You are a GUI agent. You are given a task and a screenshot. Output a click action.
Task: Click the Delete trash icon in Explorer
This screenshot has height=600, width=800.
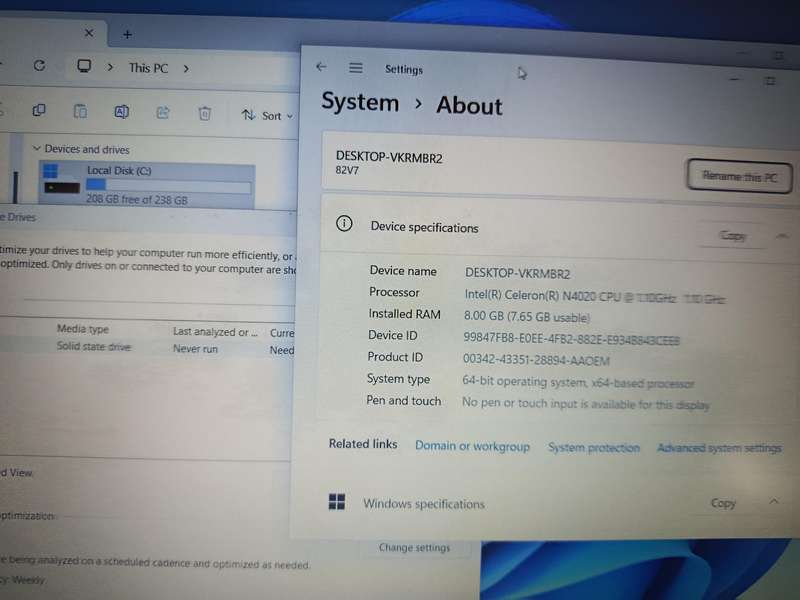click(205, 113)
